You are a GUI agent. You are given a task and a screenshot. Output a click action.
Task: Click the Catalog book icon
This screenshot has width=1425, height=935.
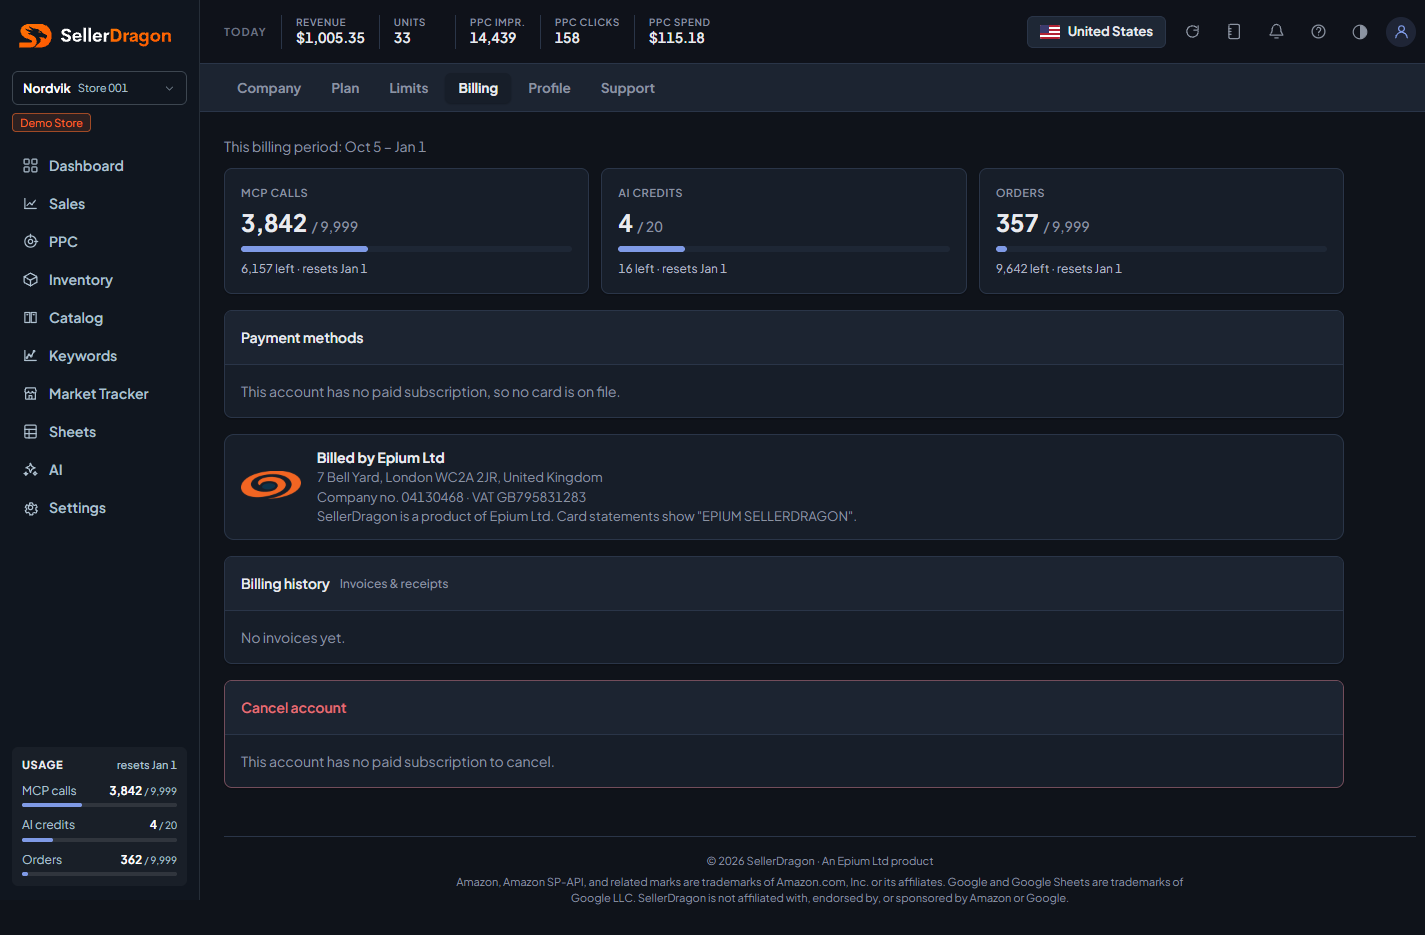click(x=31, y=318)
